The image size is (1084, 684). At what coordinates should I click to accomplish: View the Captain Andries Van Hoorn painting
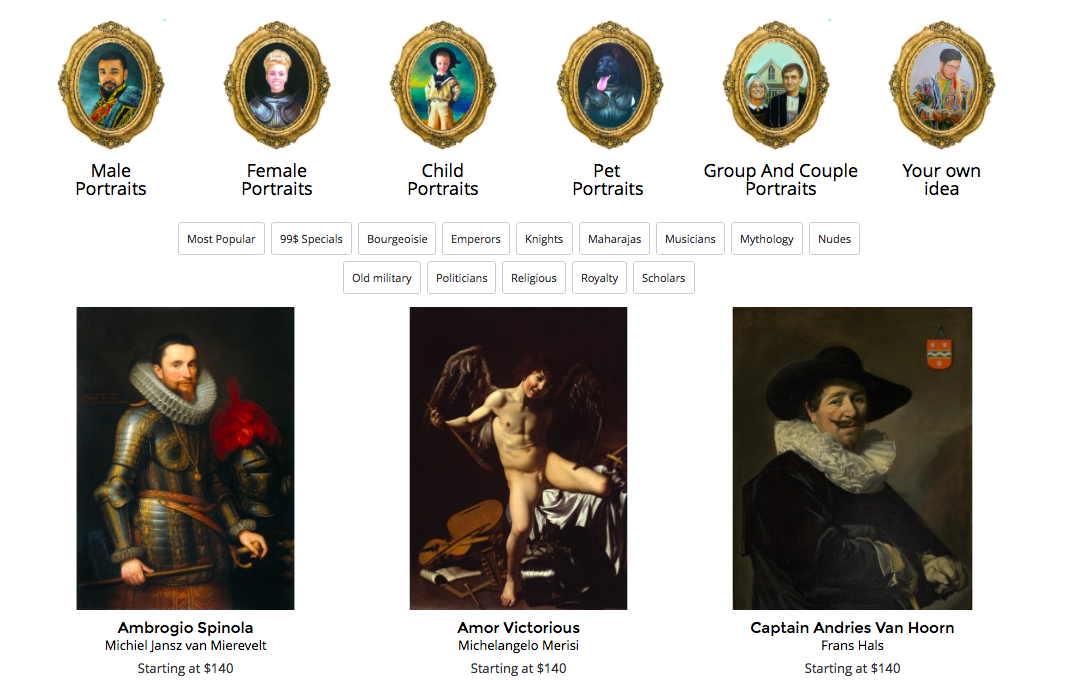click(852, 458)
